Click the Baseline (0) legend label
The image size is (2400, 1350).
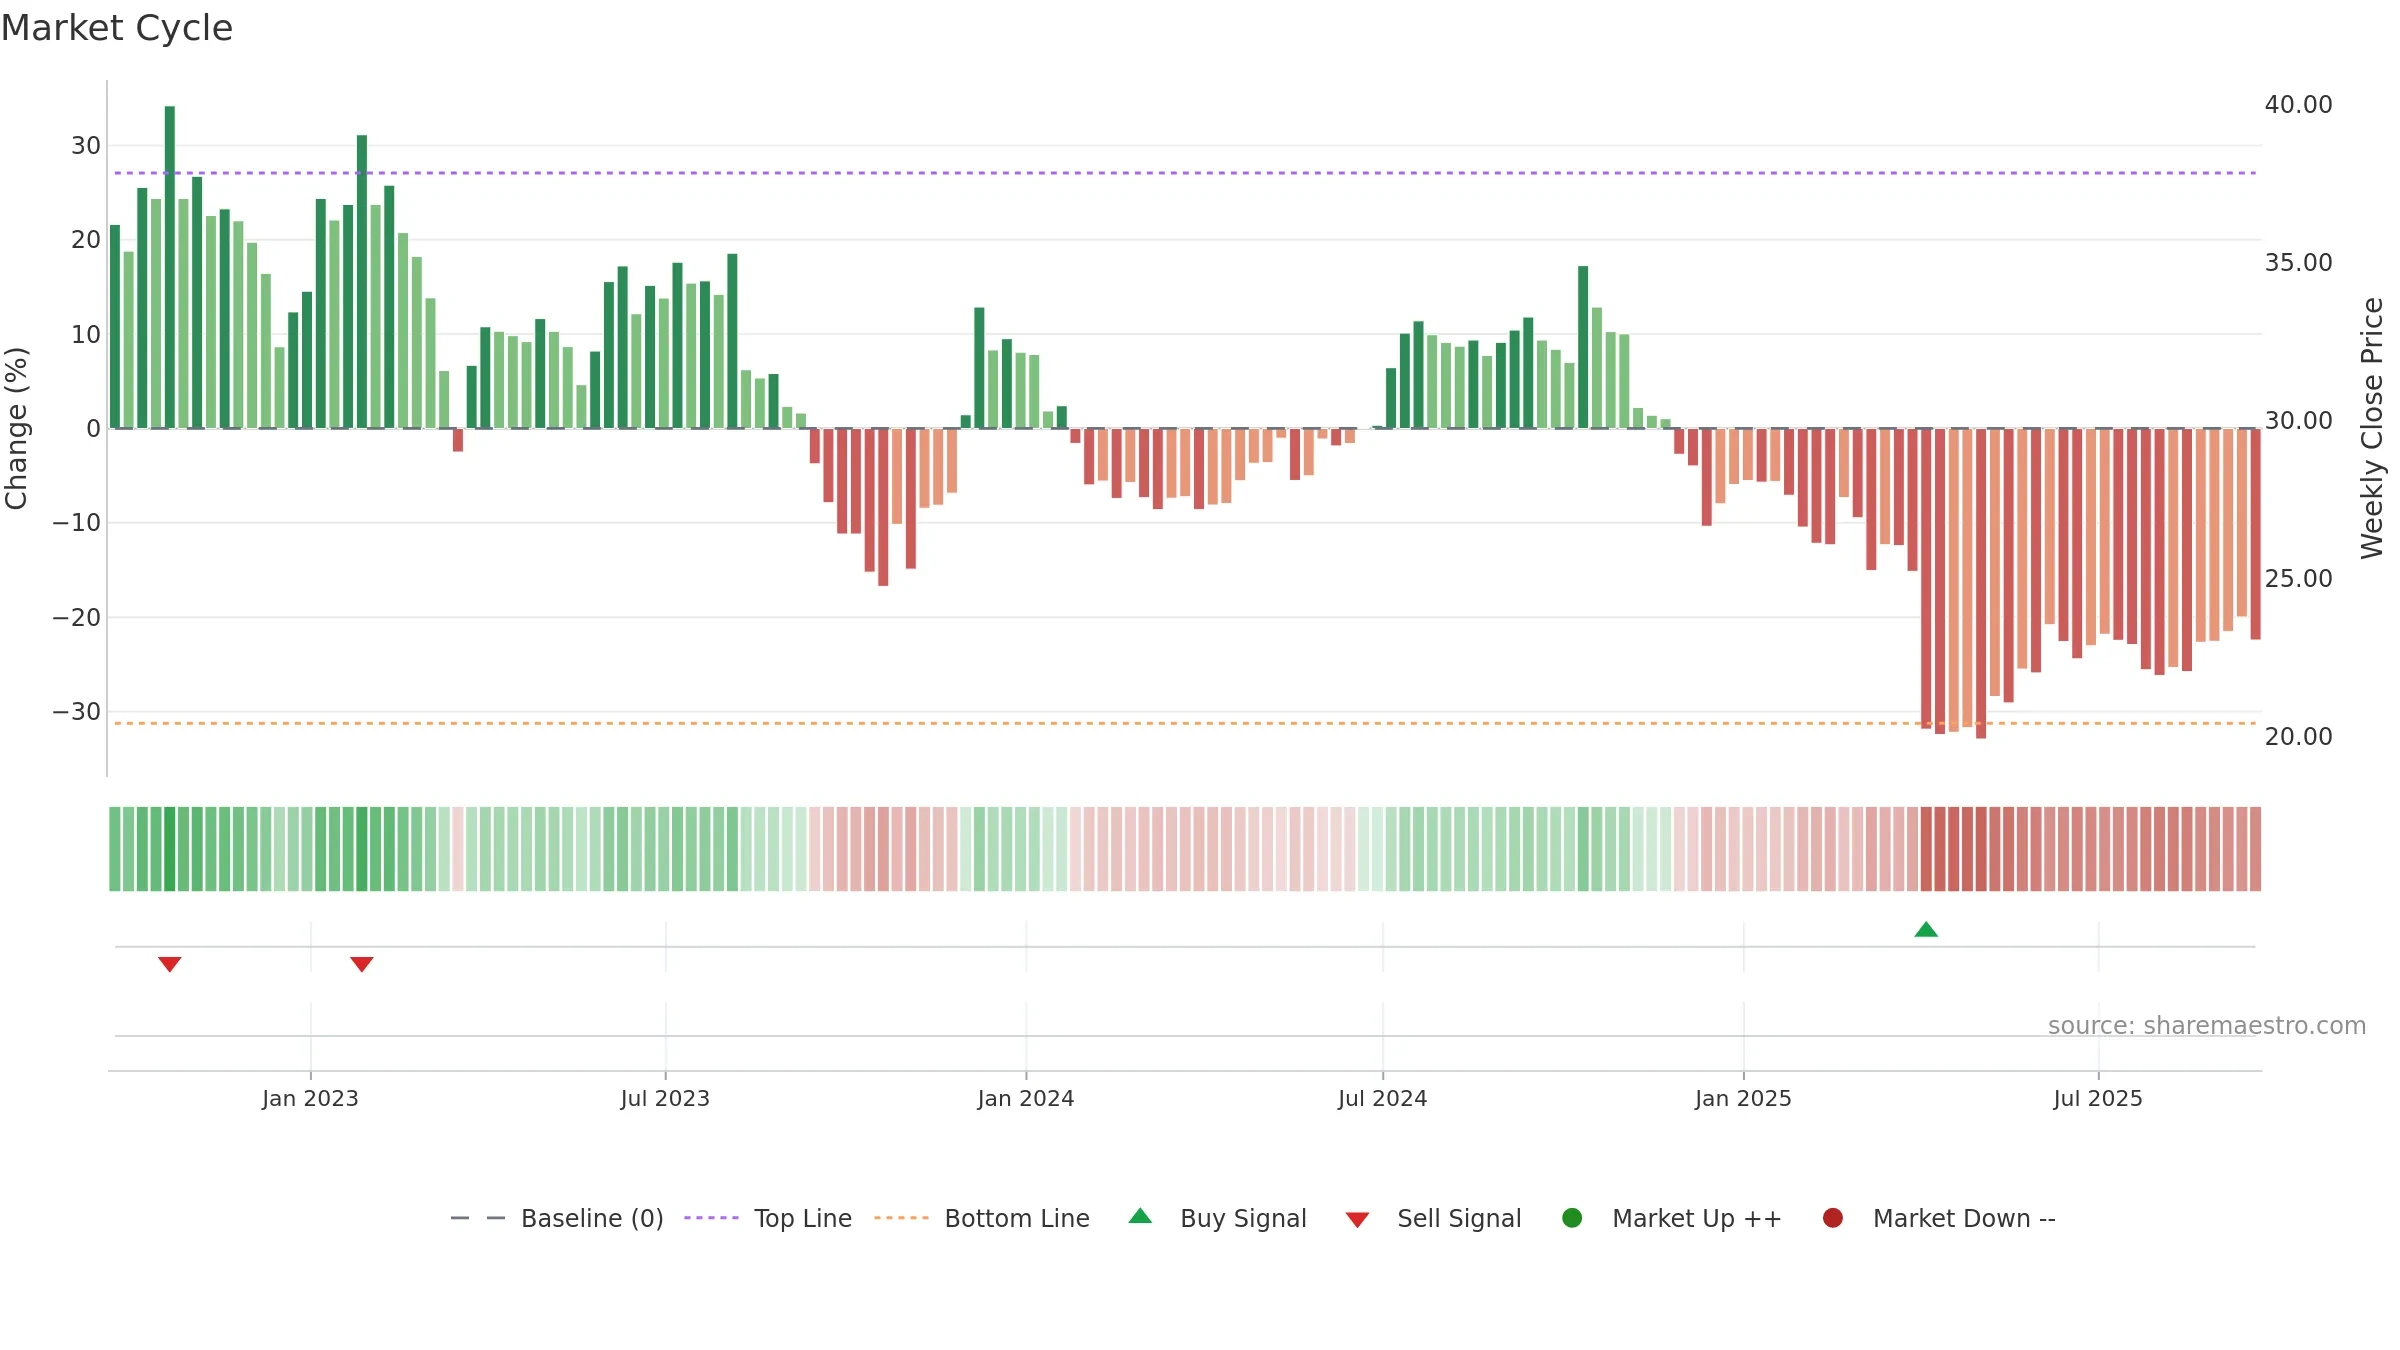[592, 1218]
